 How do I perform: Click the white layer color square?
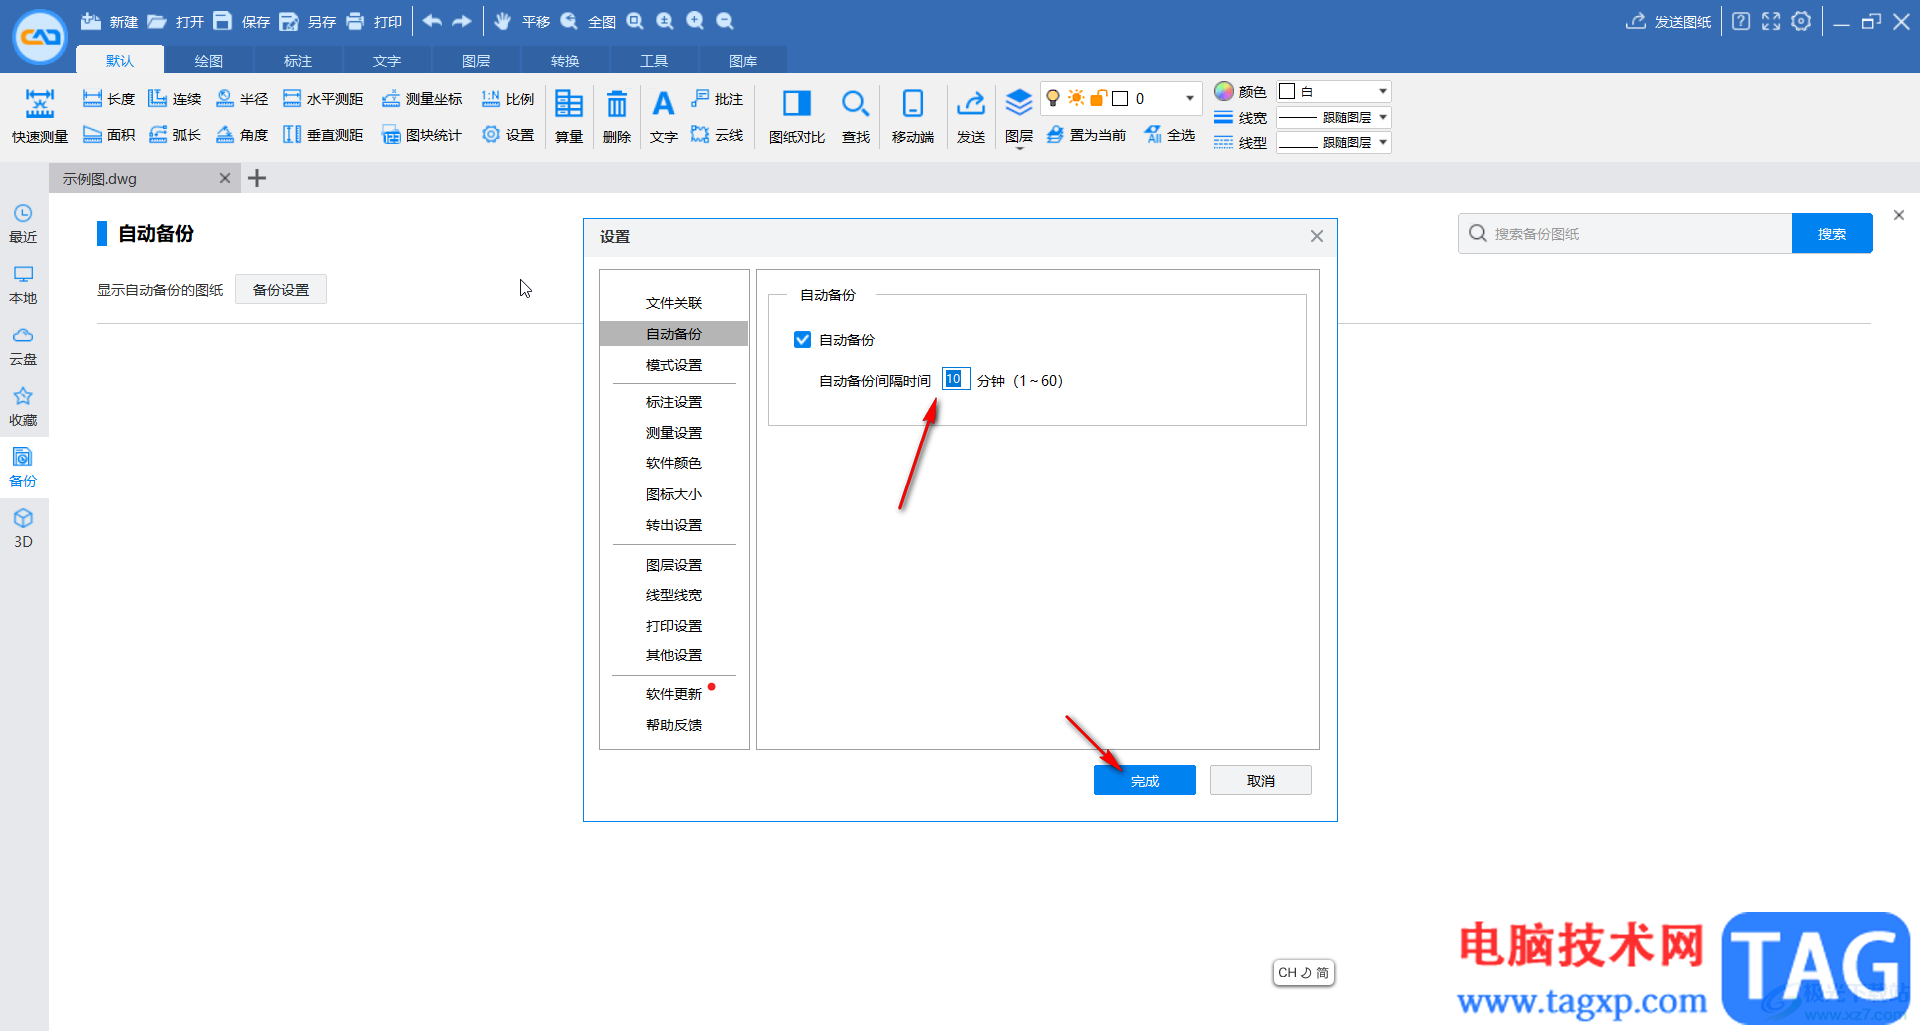coord(1120,98)
